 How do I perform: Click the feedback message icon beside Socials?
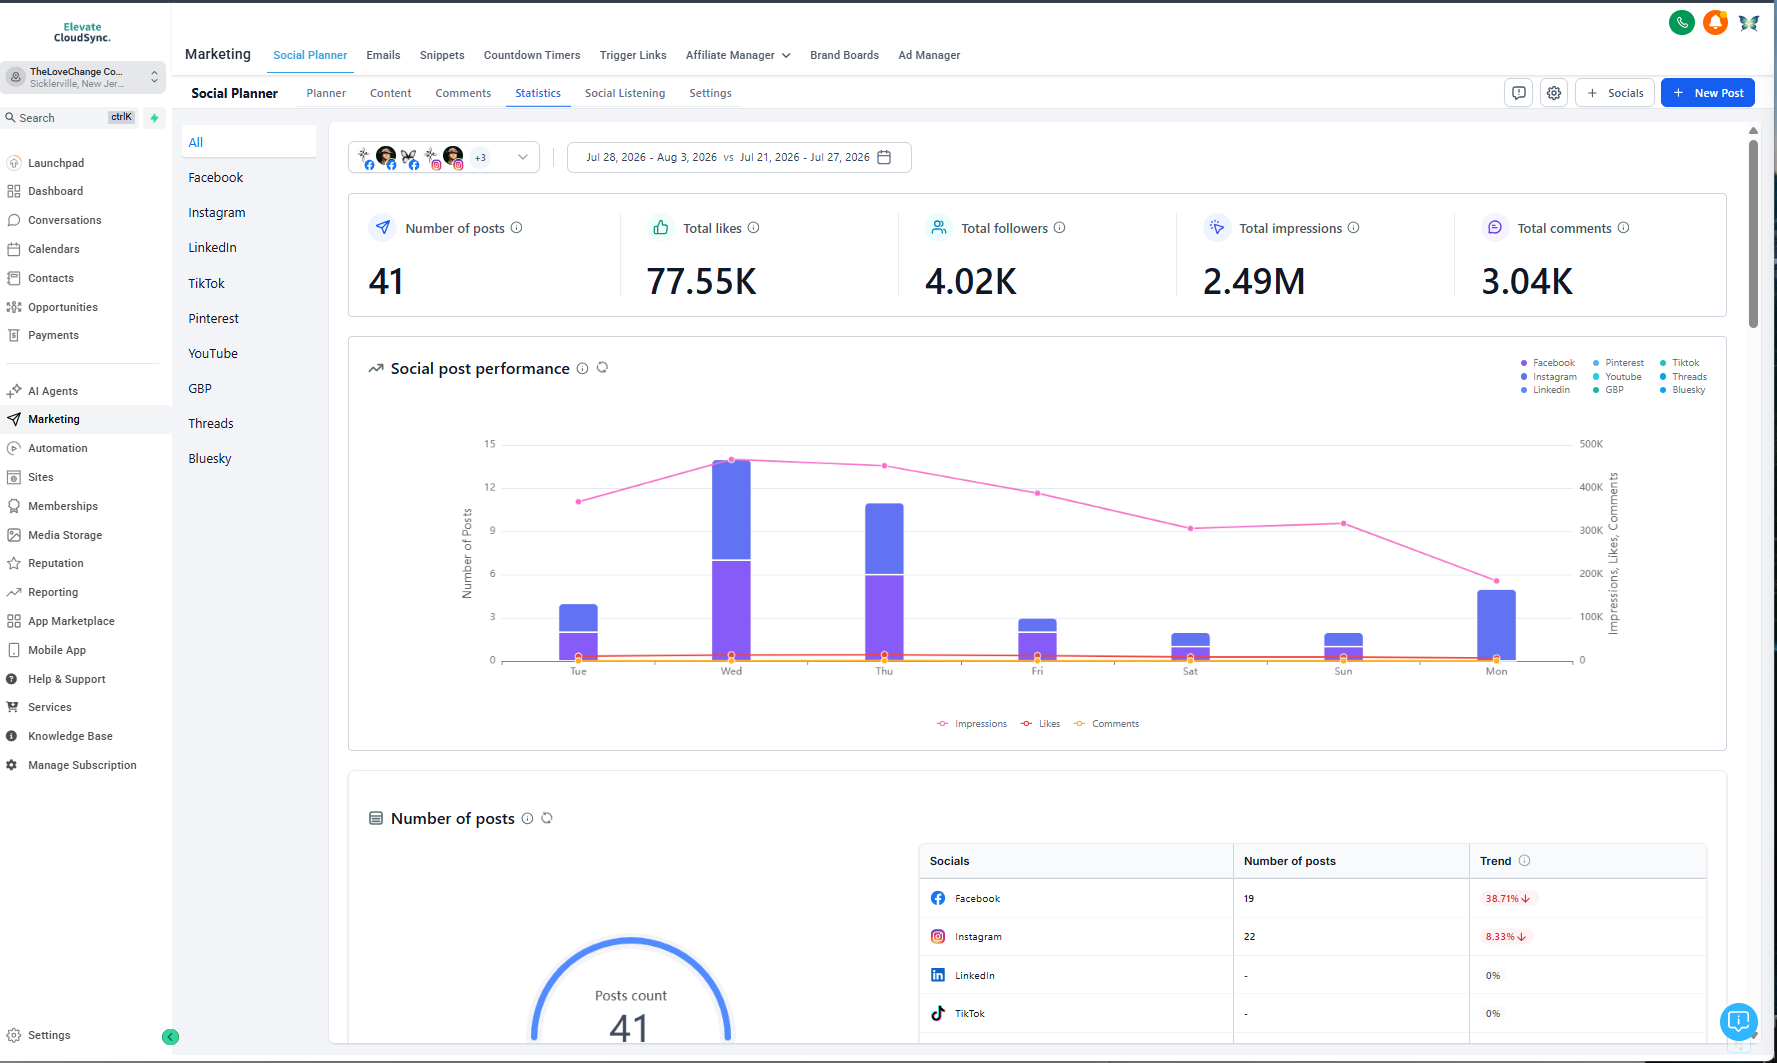(1519, 93)
